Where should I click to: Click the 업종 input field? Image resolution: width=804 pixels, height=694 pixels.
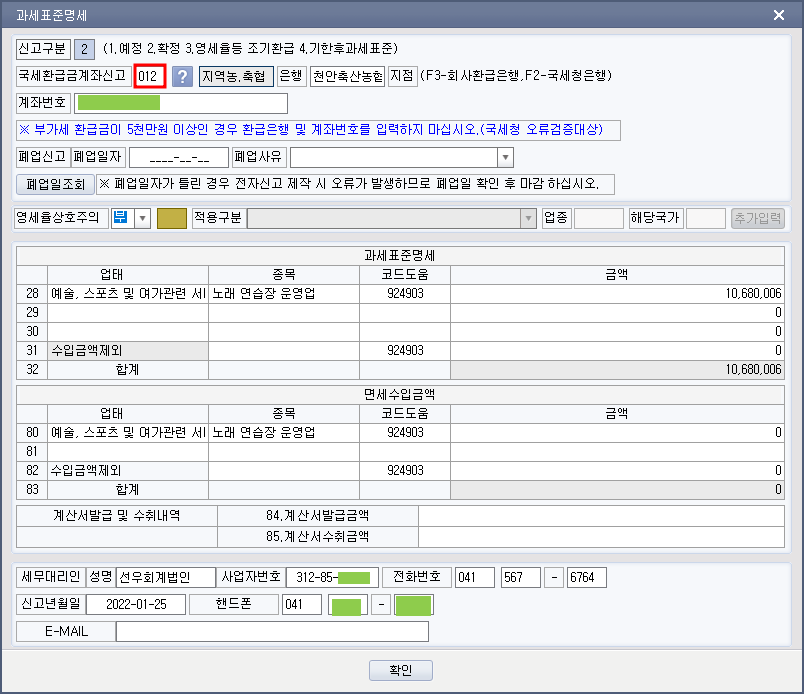pos(598,218)
